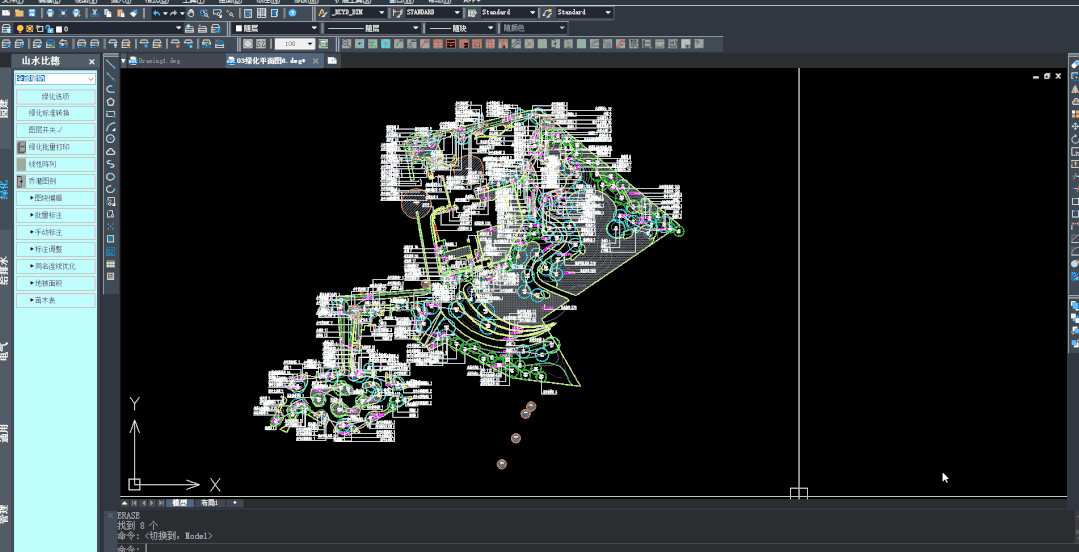Expand the 手动标注 group

(56, 233)
